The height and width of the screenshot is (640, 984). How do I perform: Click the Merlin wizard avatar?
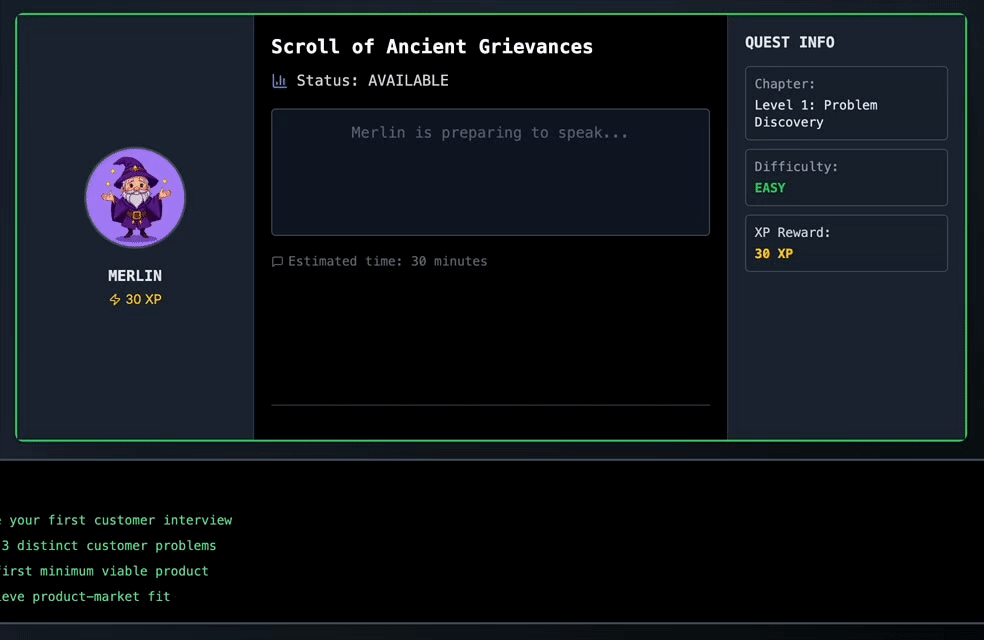point(135,197)
